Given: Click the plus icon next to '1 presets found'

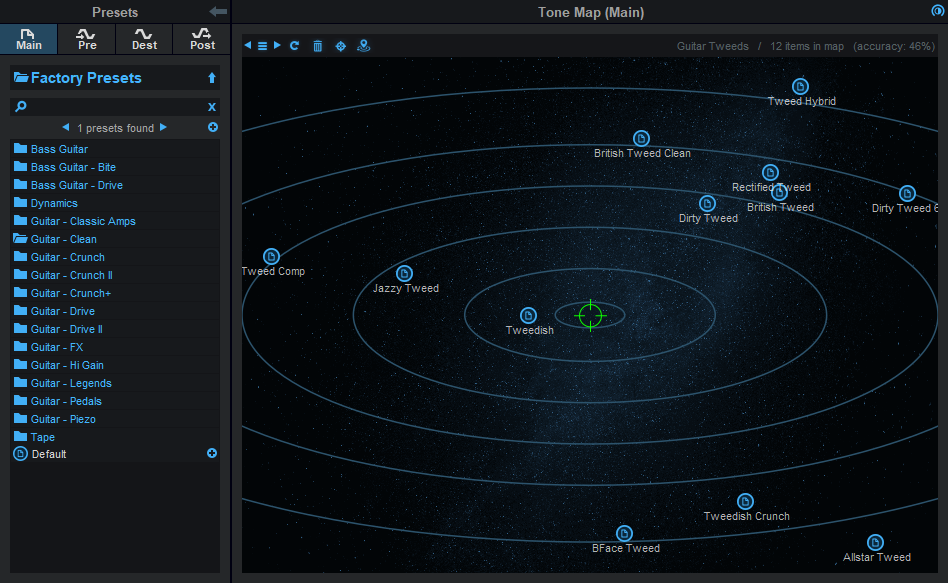Looking at the screenshot, I should [211, 127].
